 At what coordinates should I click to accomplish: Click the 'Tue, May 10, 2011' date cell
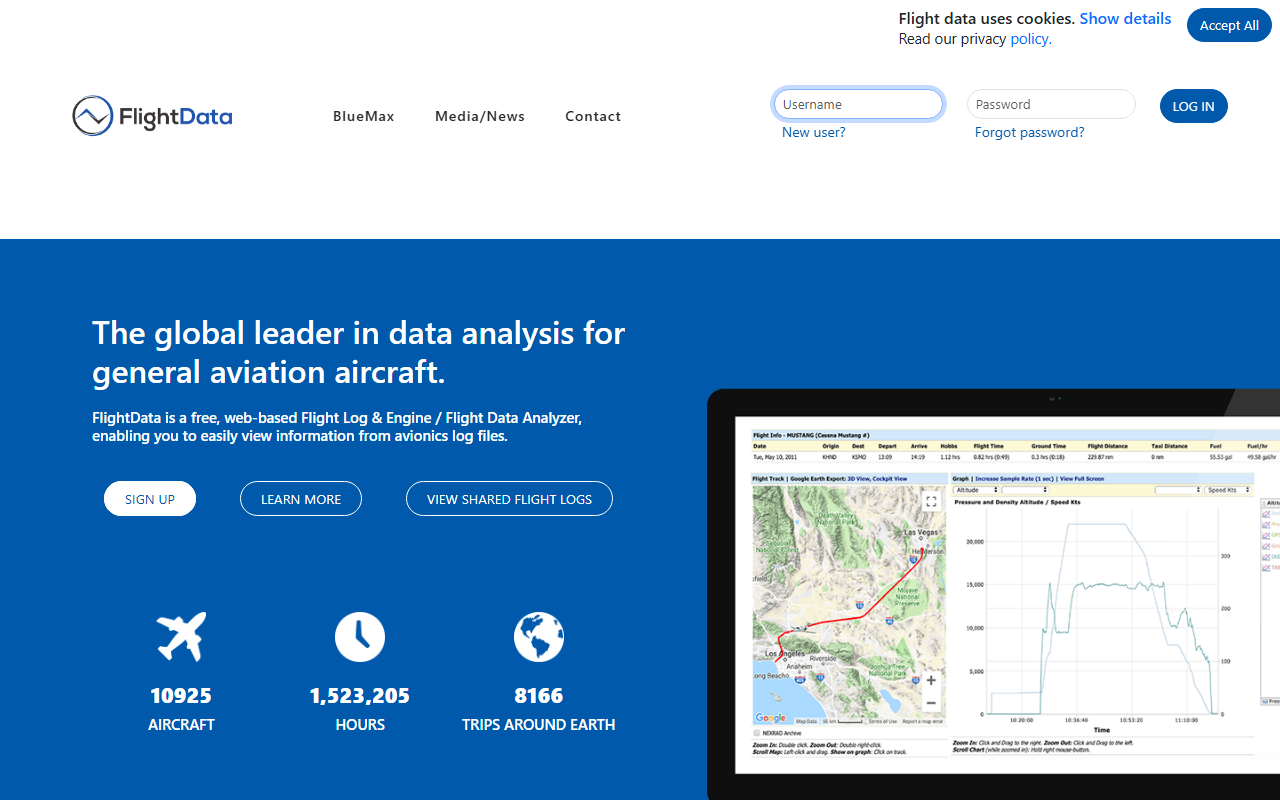pos(775,457)
